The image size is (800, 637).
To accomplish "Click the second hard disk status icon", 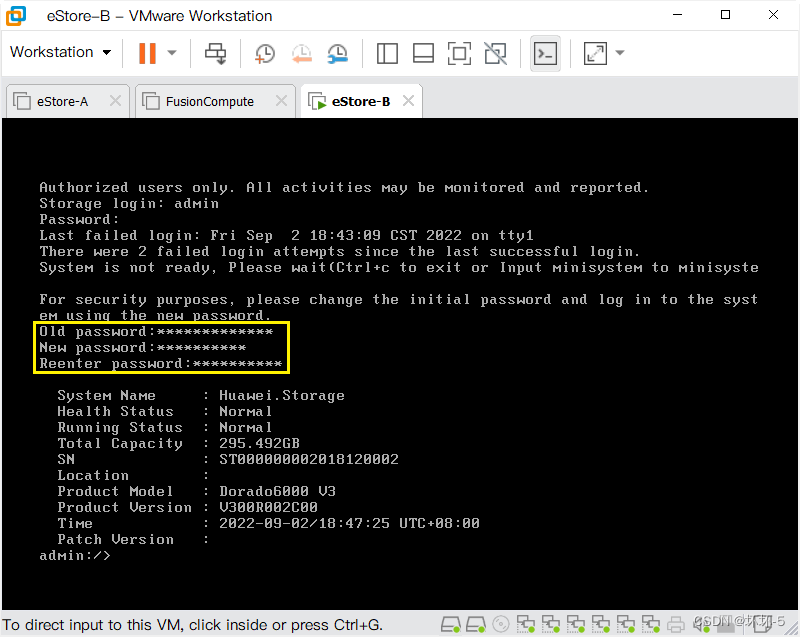I will [x=476, y=624].
